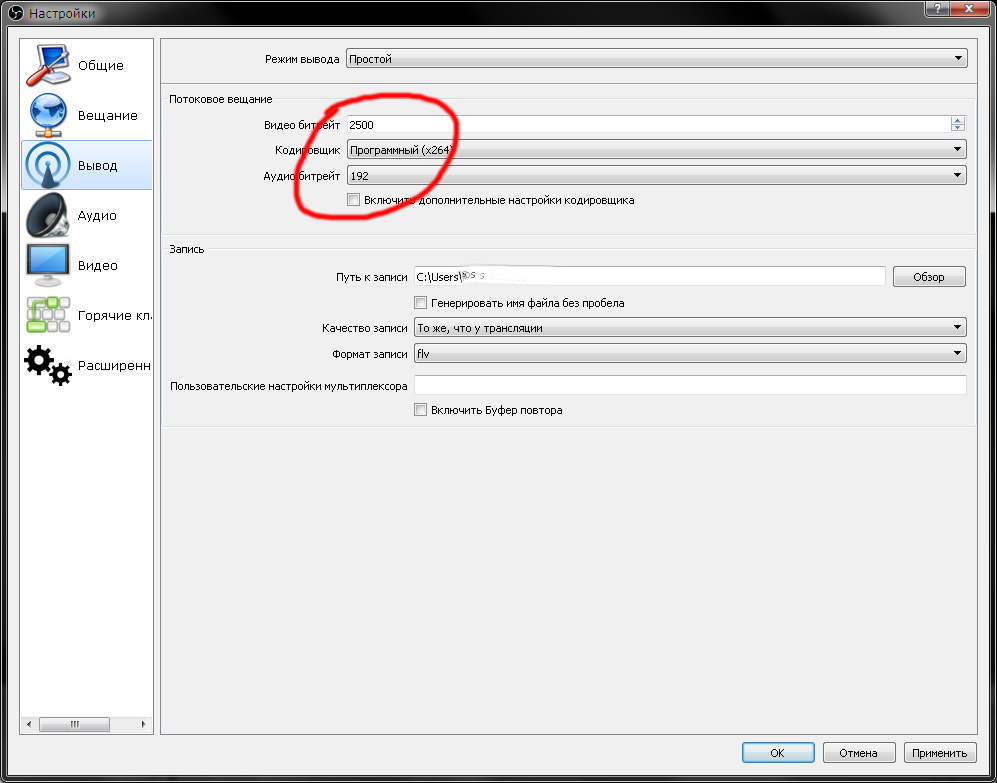
Task: Click the Применить button
Action: tap(939, 752)
